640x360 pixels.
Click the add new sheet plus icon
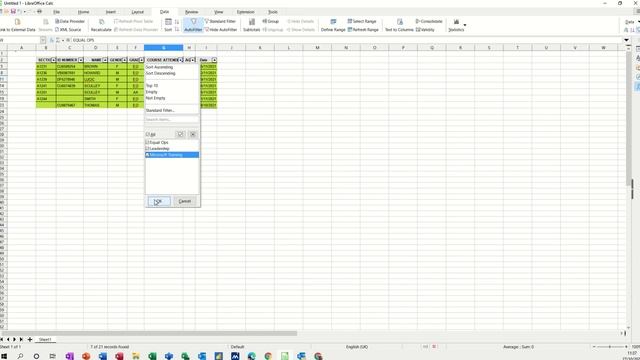click(x=29, y=340)
